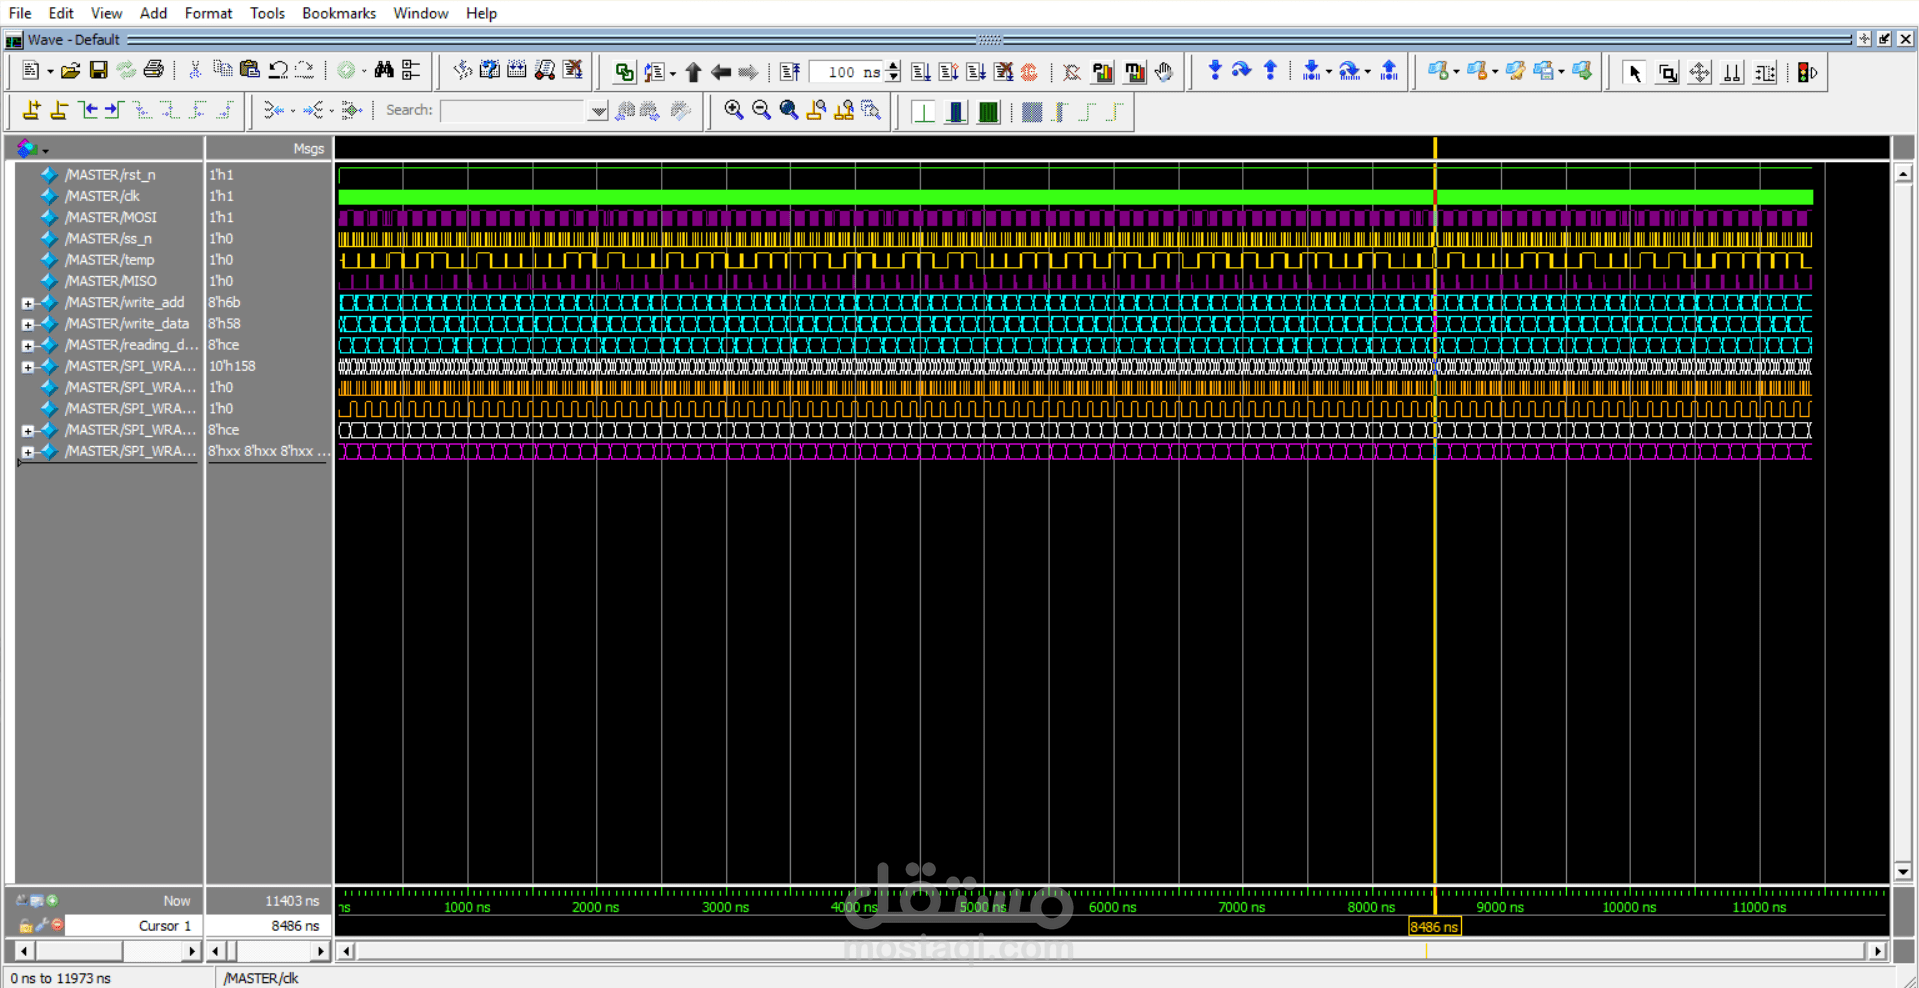
Task: Click inside the Search input field
Action: [x=514, y=111]
